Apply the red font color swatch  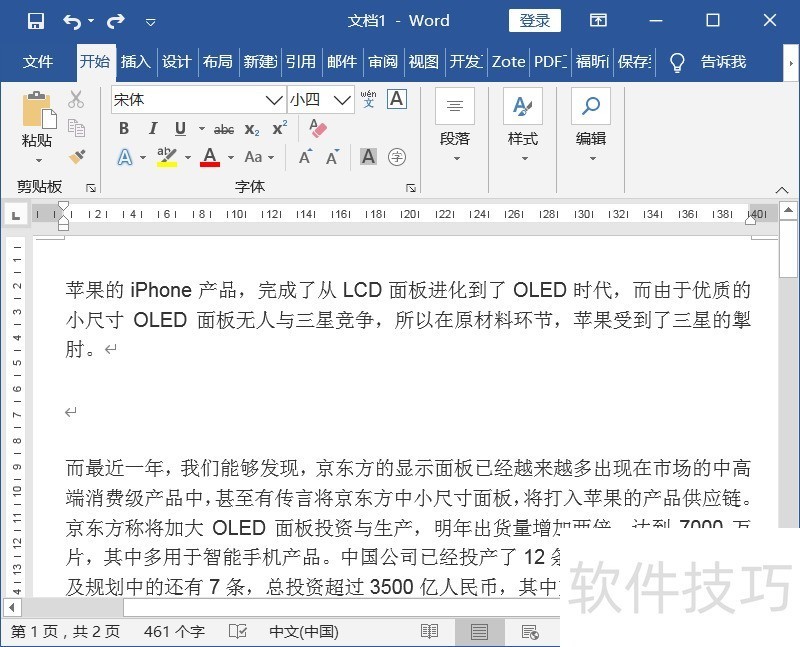[x=210, y=157]
